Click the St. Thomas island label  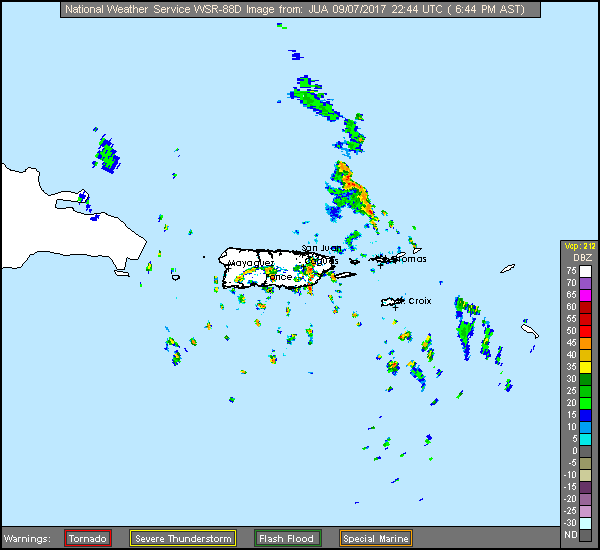(x=407, y=259)
